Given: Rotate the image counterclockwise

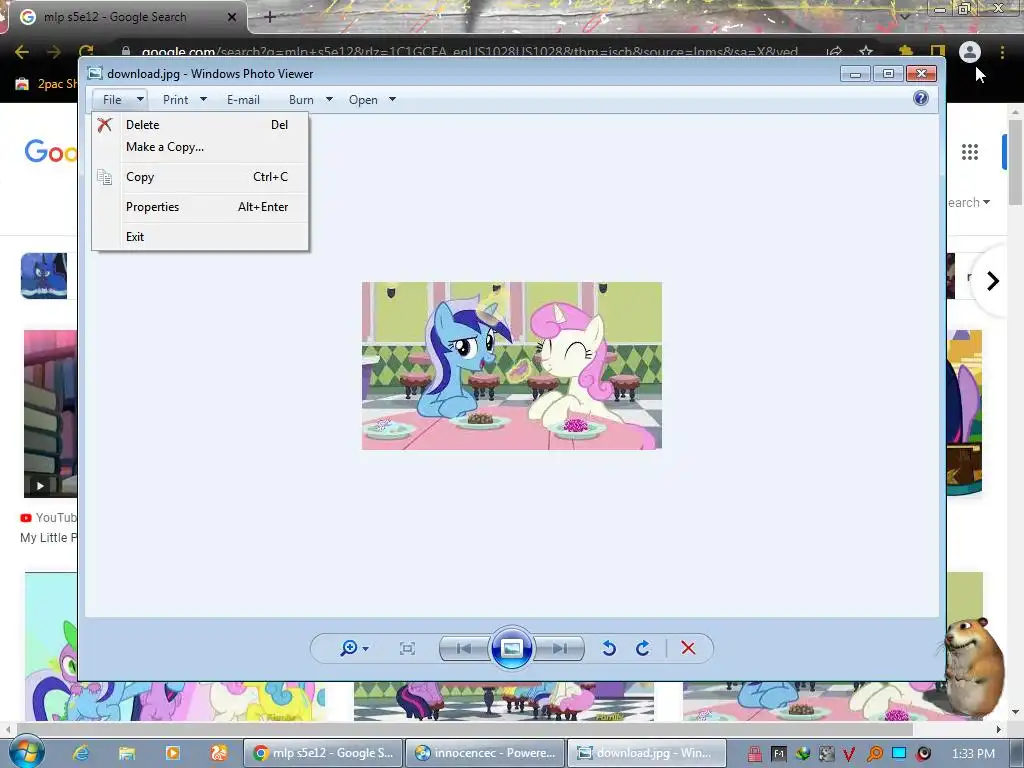Looking at the screenshot, I should pyautogui.click(x=609, y=648).
